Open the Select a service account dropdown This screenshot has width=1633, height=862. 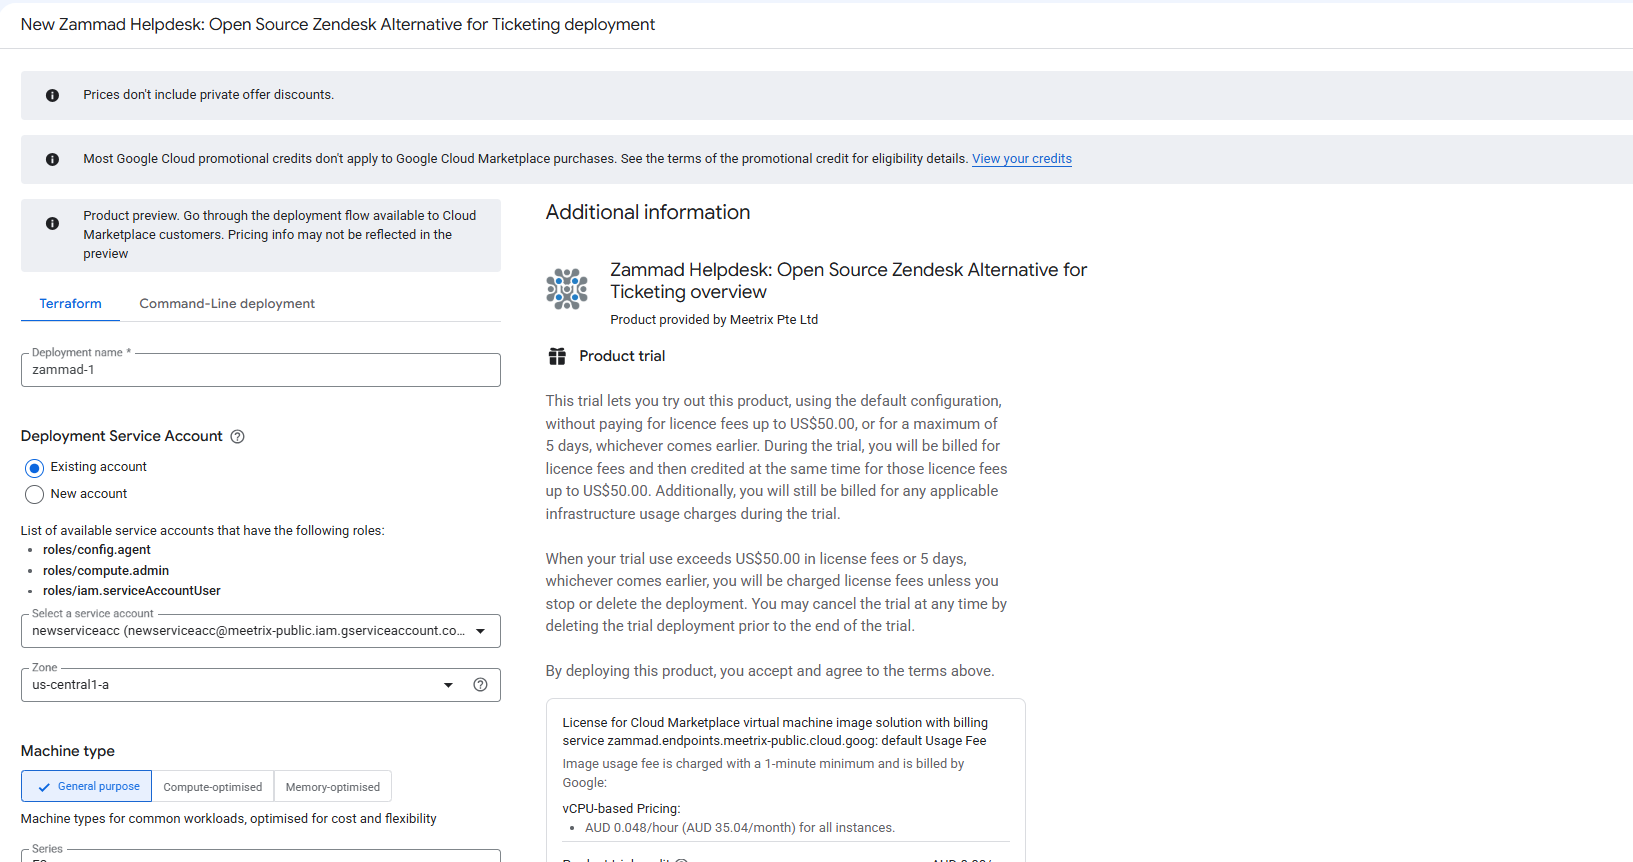[x=260, y=631]
